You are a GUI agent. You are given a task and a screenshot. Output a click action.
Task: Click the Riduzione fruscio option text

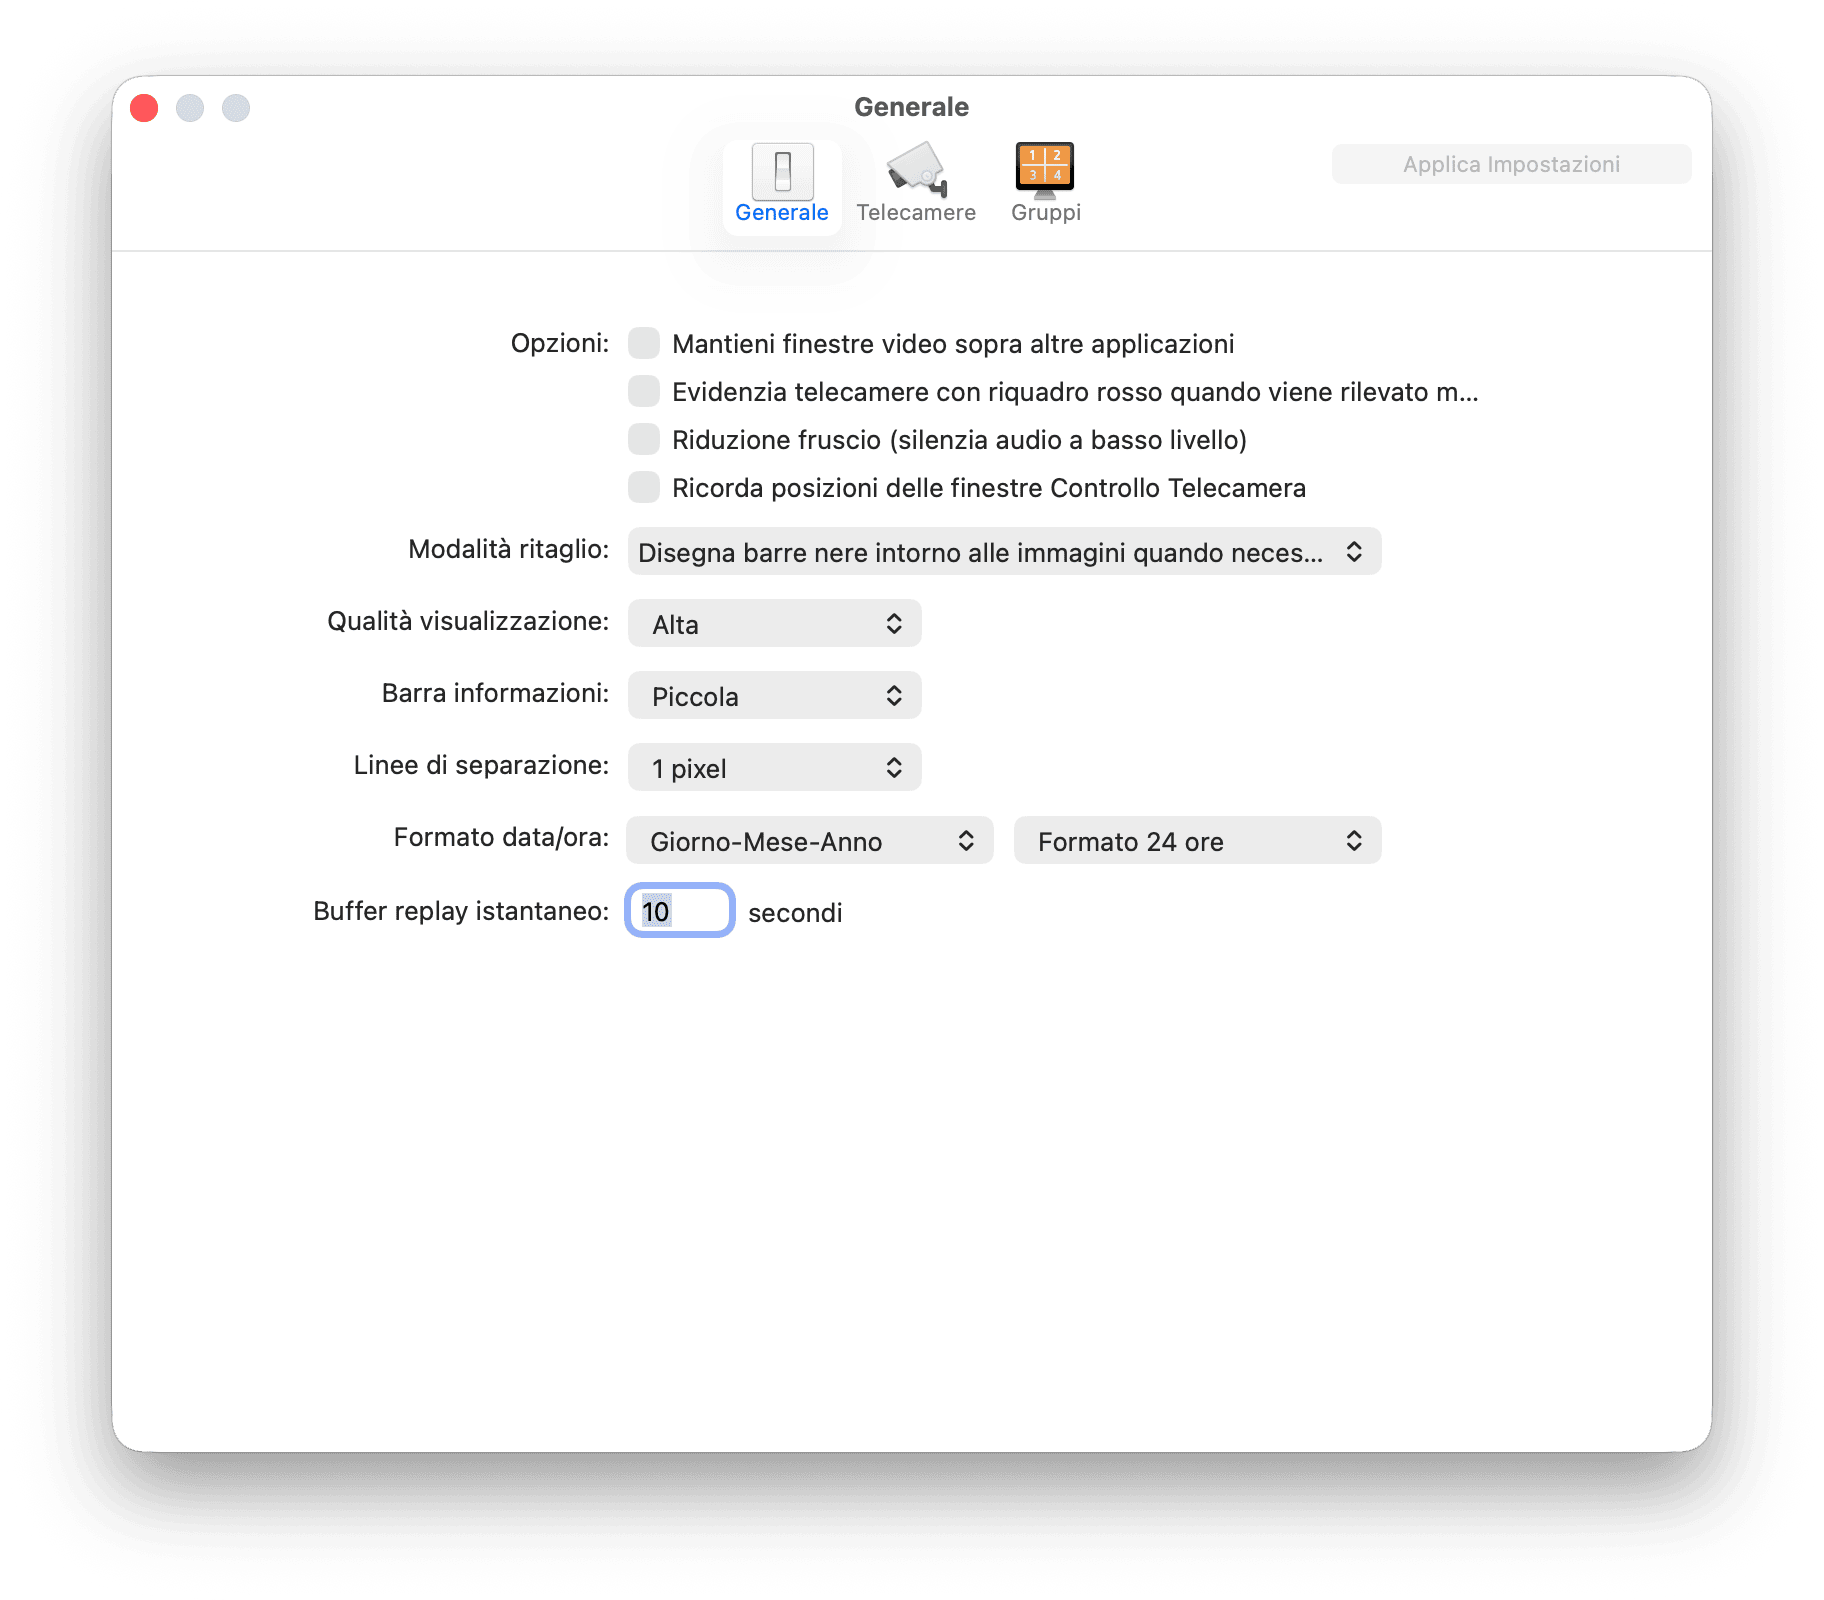coord(959,440)
